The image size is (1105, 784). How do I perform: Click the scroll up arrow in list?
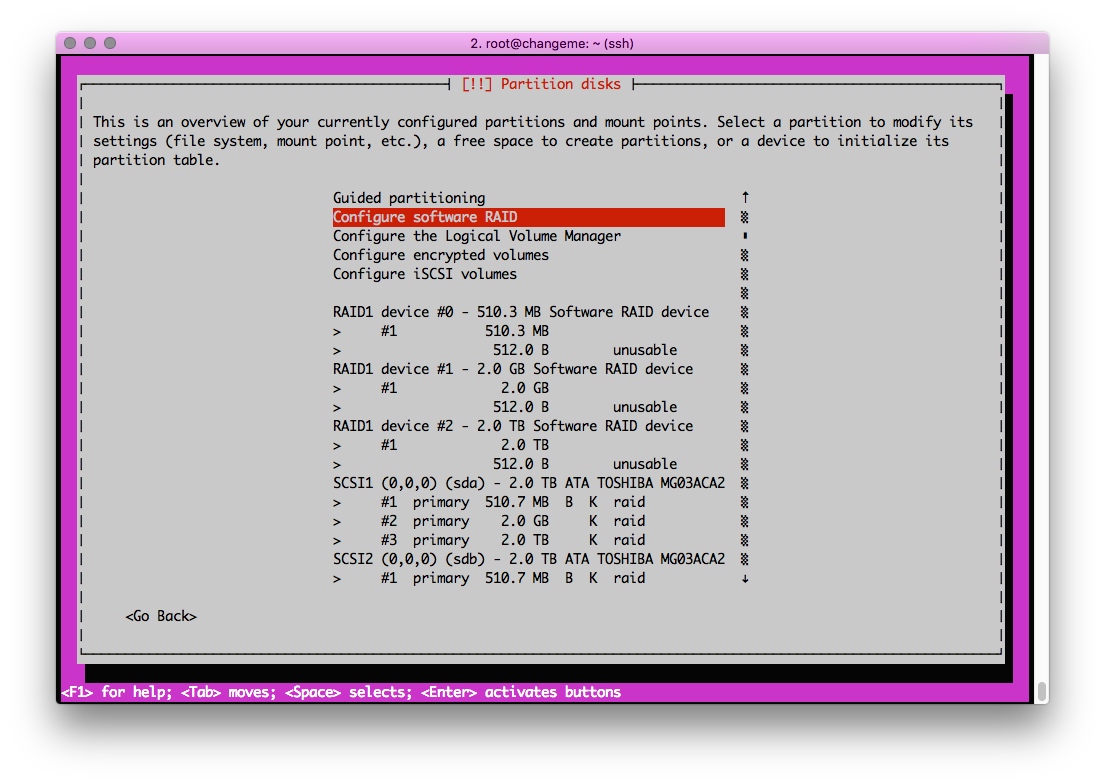(x=745, y=197)
